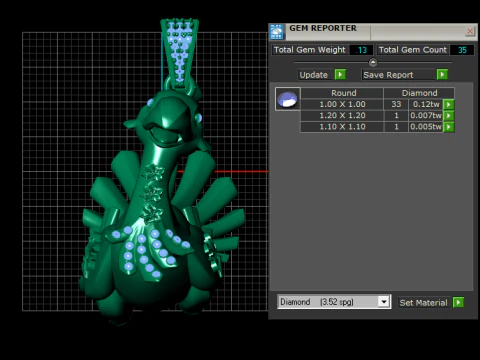Click the Total Gem Count label
The image size is (480, 360).
coord(413,50)
